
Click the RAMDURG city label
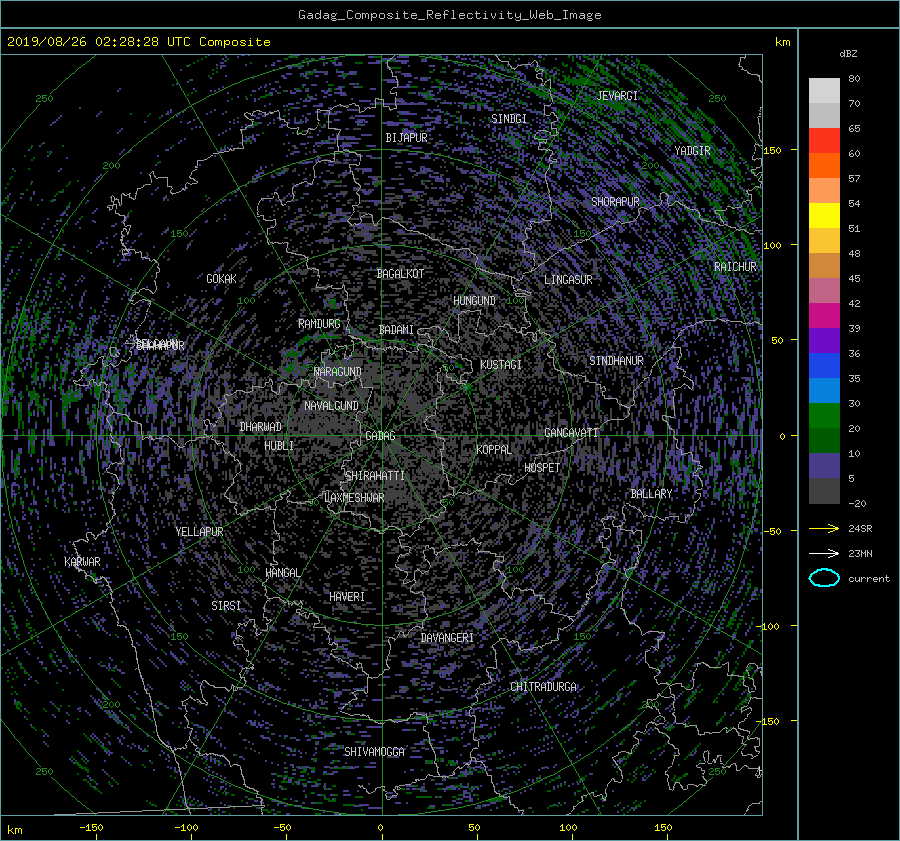(x=319, y=324)
